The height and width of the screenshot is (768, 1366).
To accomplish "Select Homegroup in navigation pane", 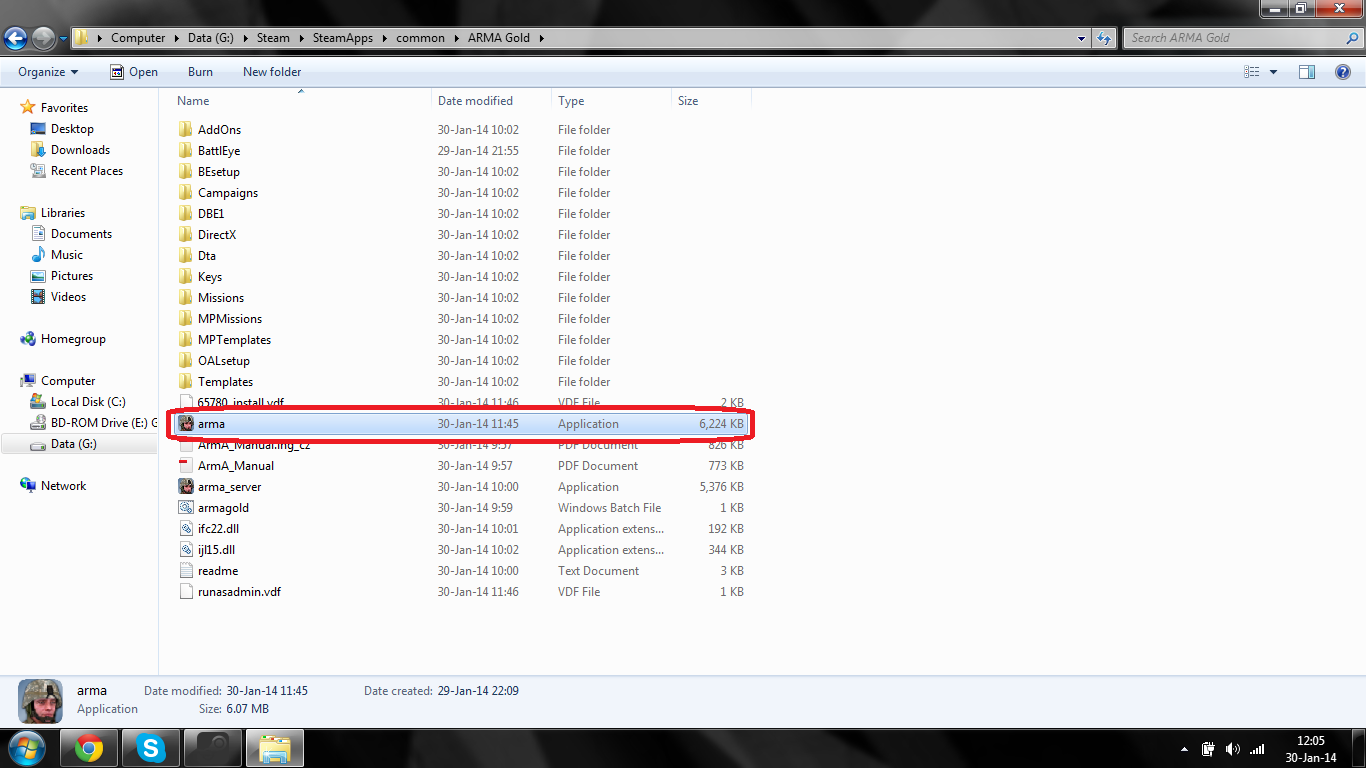I will pos(73,339).
